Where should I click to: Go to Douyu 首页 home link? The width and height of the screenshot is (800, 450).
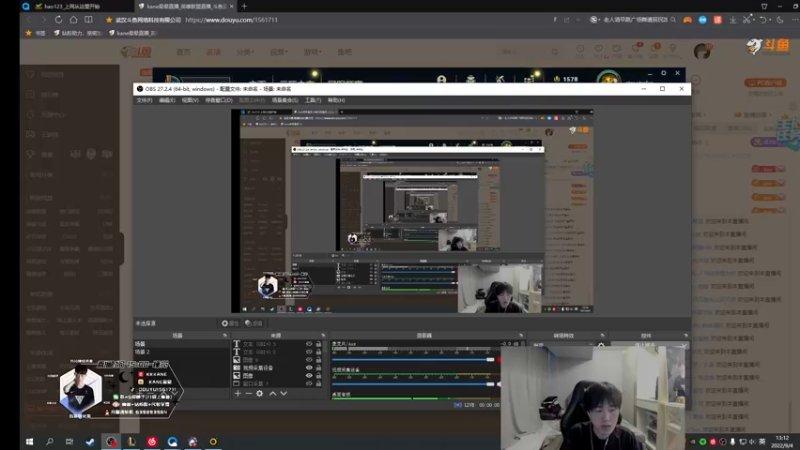pos(183,52)
